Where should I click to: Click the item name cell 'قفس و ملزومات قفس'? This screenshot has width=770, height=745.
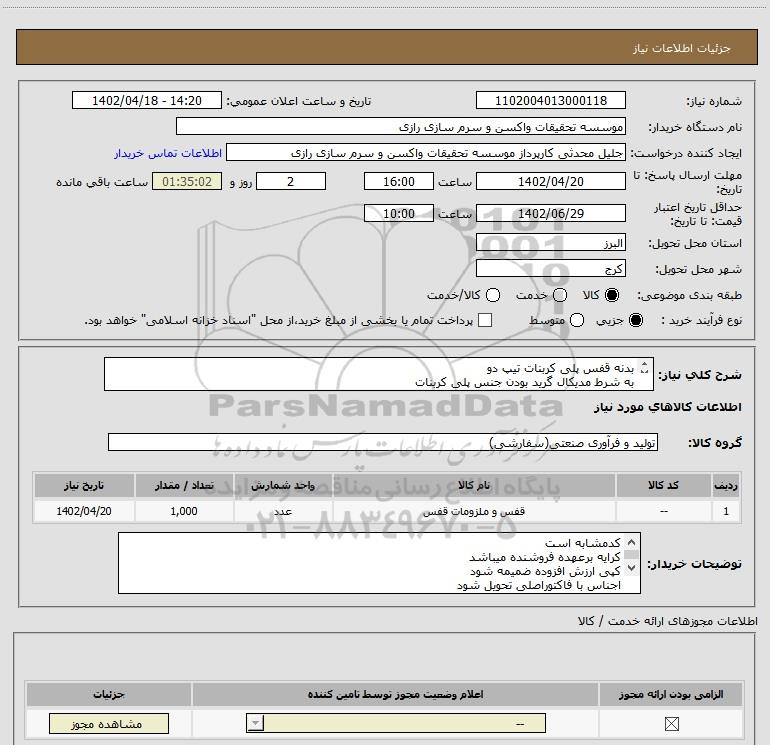474,511
